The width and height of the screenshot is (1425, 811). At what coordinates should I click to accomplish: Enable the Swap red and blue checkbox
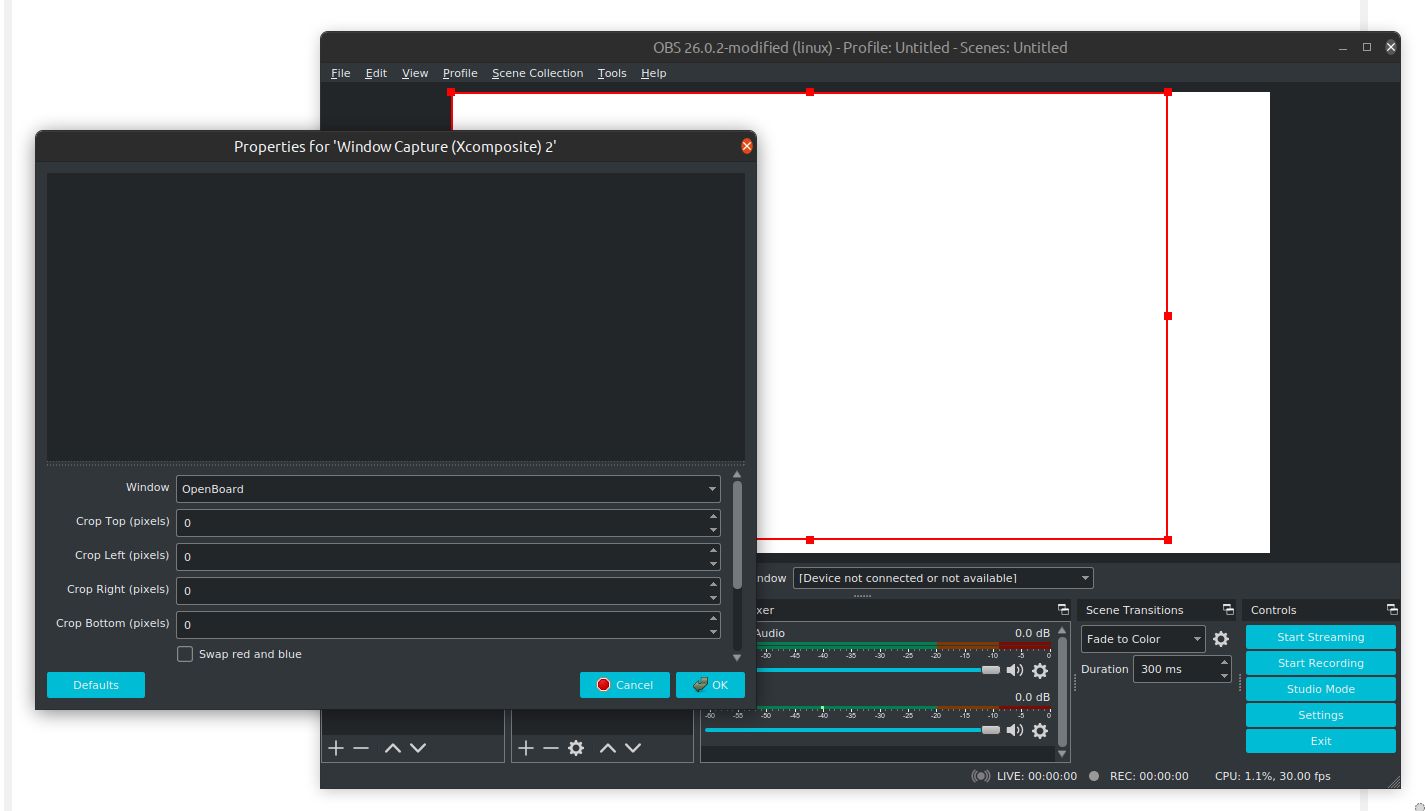(185, 653)
